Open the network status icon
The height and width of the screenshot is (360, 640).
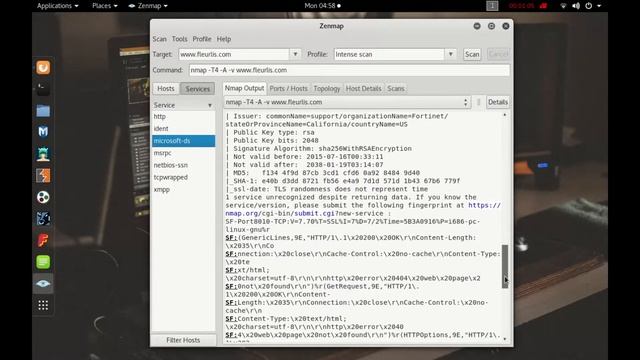(563, 6)
